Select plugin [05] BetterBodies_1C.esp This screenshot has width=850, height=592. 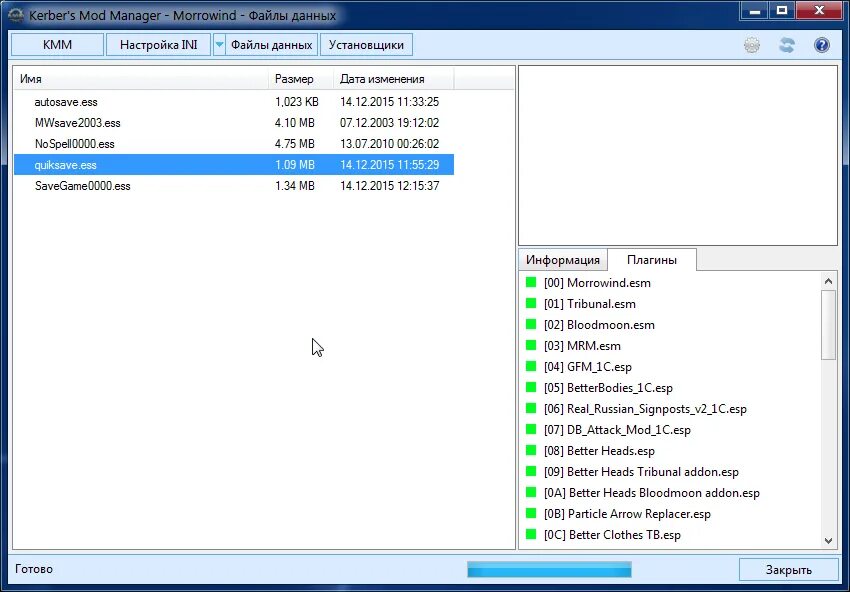coord(608,388)
